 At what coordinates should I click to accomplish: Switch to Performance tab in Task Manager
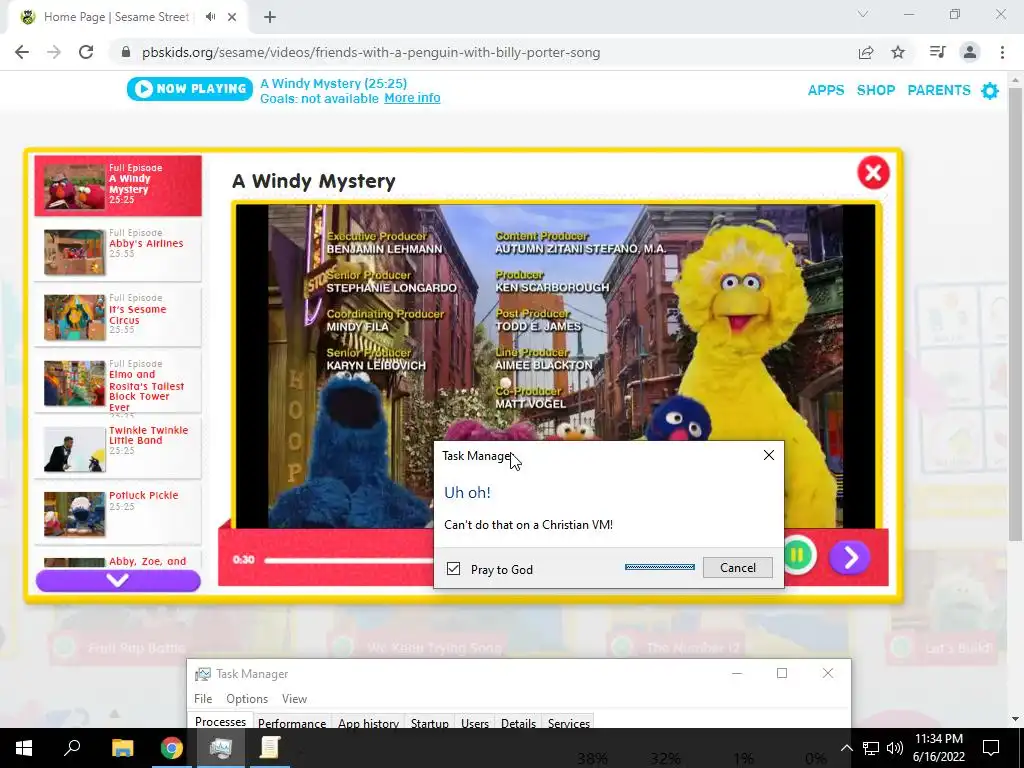pyautogui.click(x=292, y=723)
